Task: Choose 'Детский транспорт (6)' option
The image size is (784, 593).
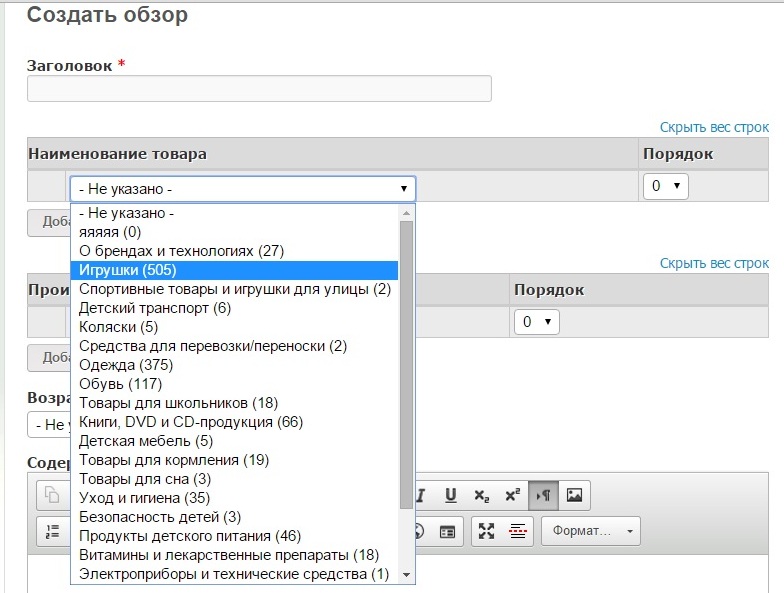Action: pos(235,308)
